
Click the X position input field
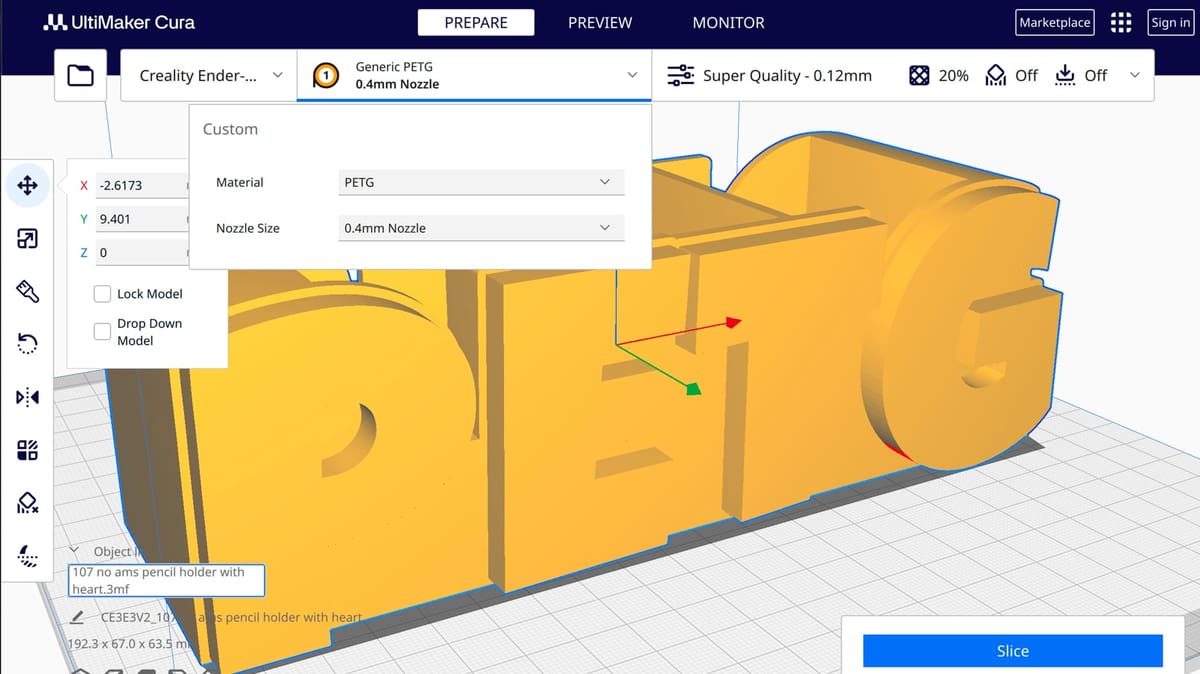pyautogui.click(x=141, y=185)
